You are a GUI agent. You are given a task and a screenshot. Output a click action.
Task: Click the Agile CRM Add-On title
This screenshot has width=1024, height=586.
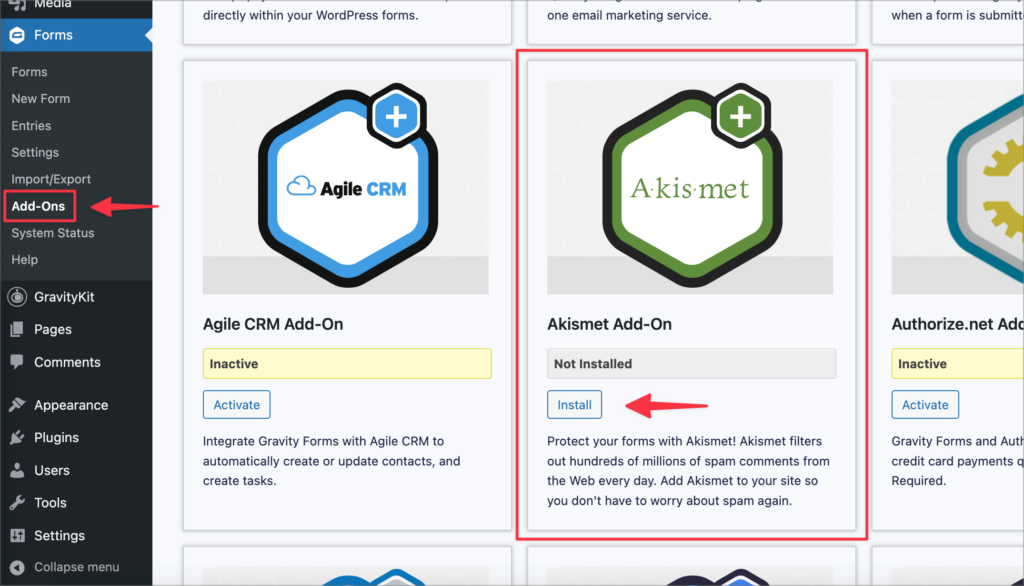[x=273, y=324]
